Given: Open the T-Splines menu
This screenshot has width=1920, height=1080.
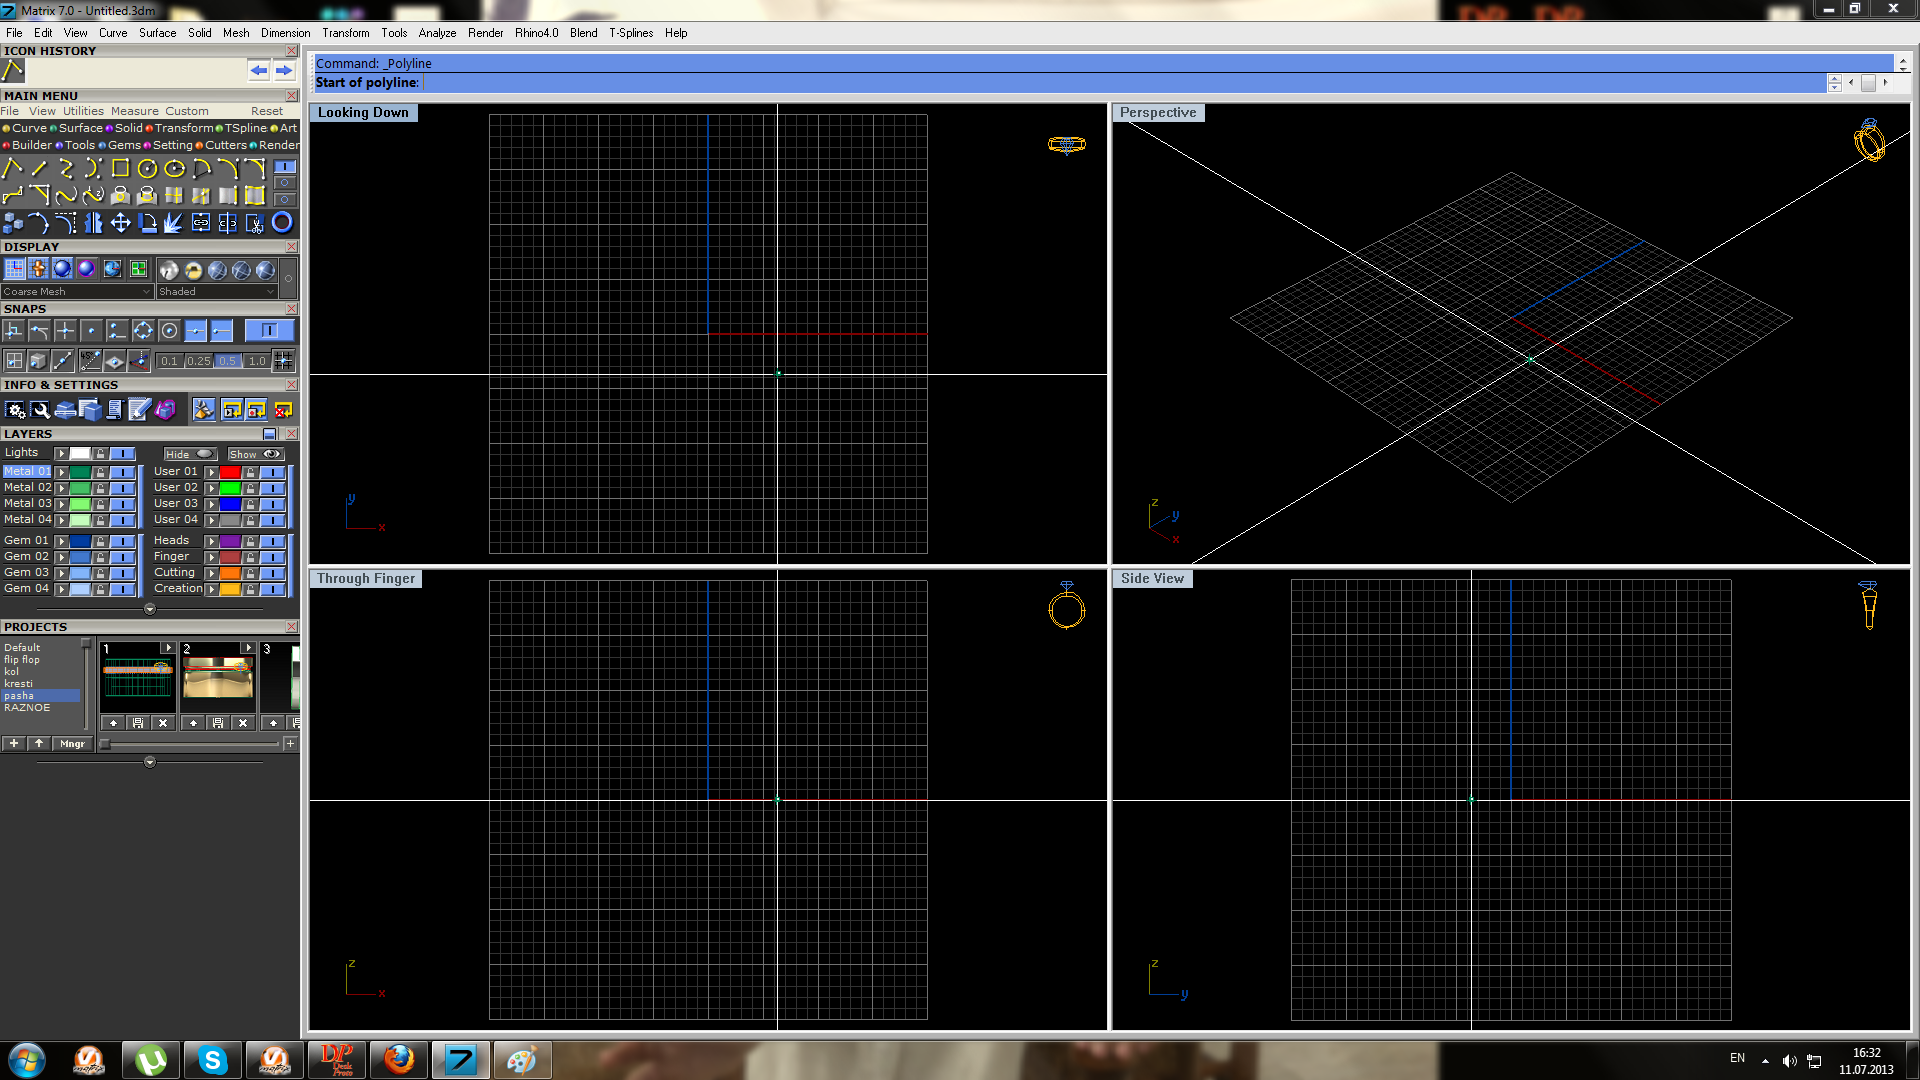Looking at the screenshot, I should [631, 33].
